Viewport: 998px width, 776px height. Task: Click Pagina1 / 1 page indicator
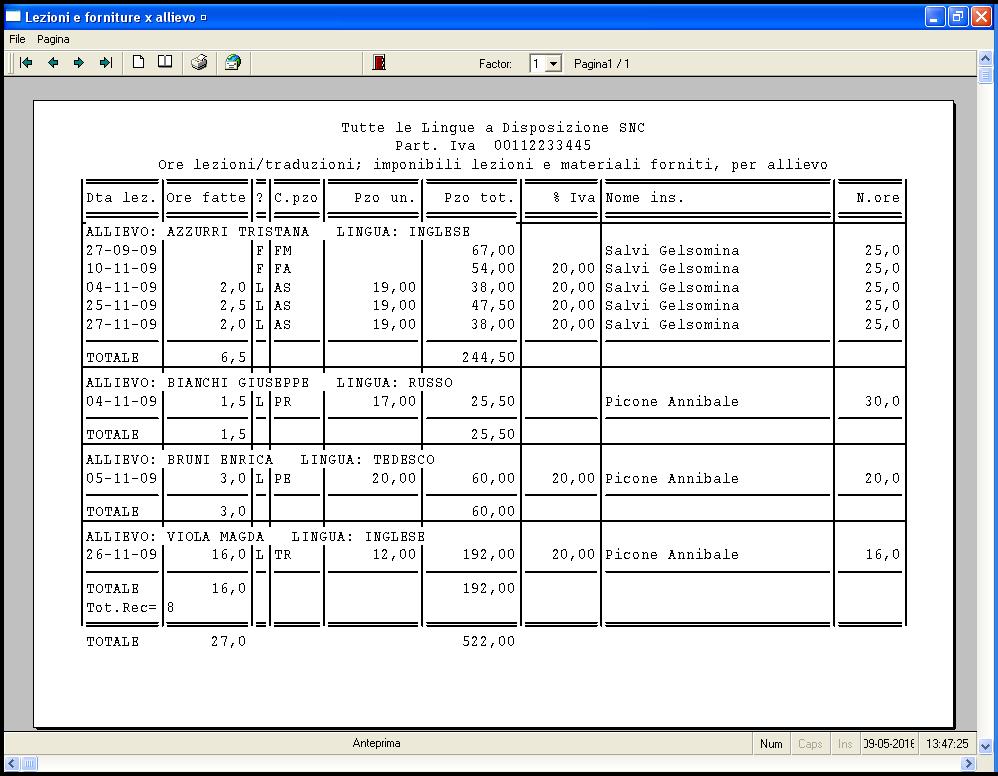pyautogui.click(x=601, y=64)
